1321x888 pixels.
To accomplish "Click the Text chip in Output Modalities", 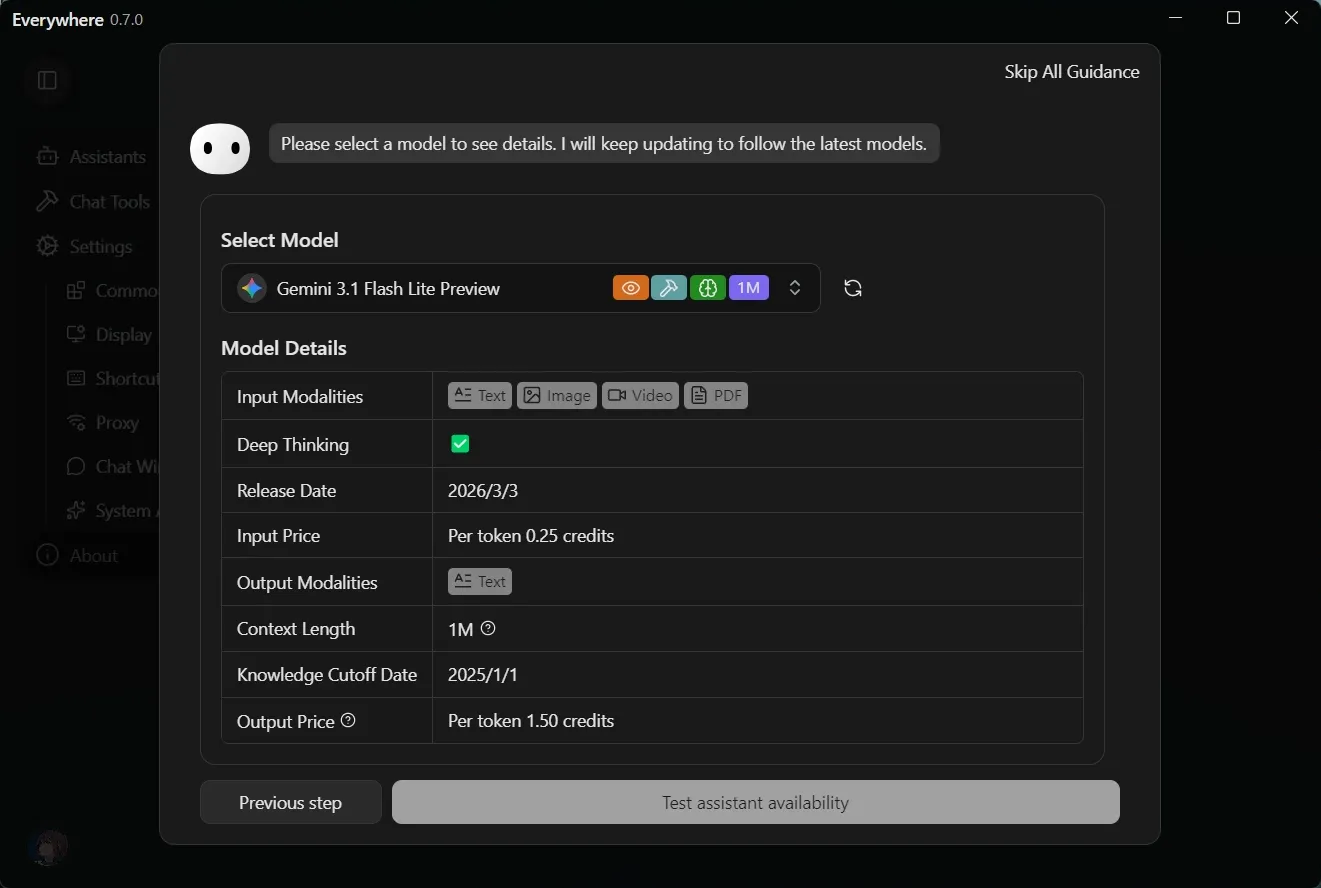I will (x=480, y=582).
